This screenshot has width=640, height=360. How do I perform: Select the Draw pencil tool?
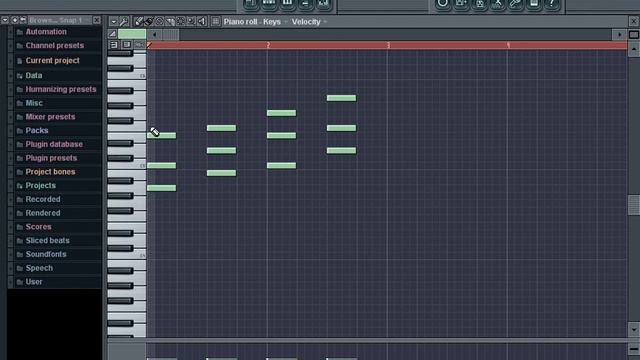click(139, 21)
